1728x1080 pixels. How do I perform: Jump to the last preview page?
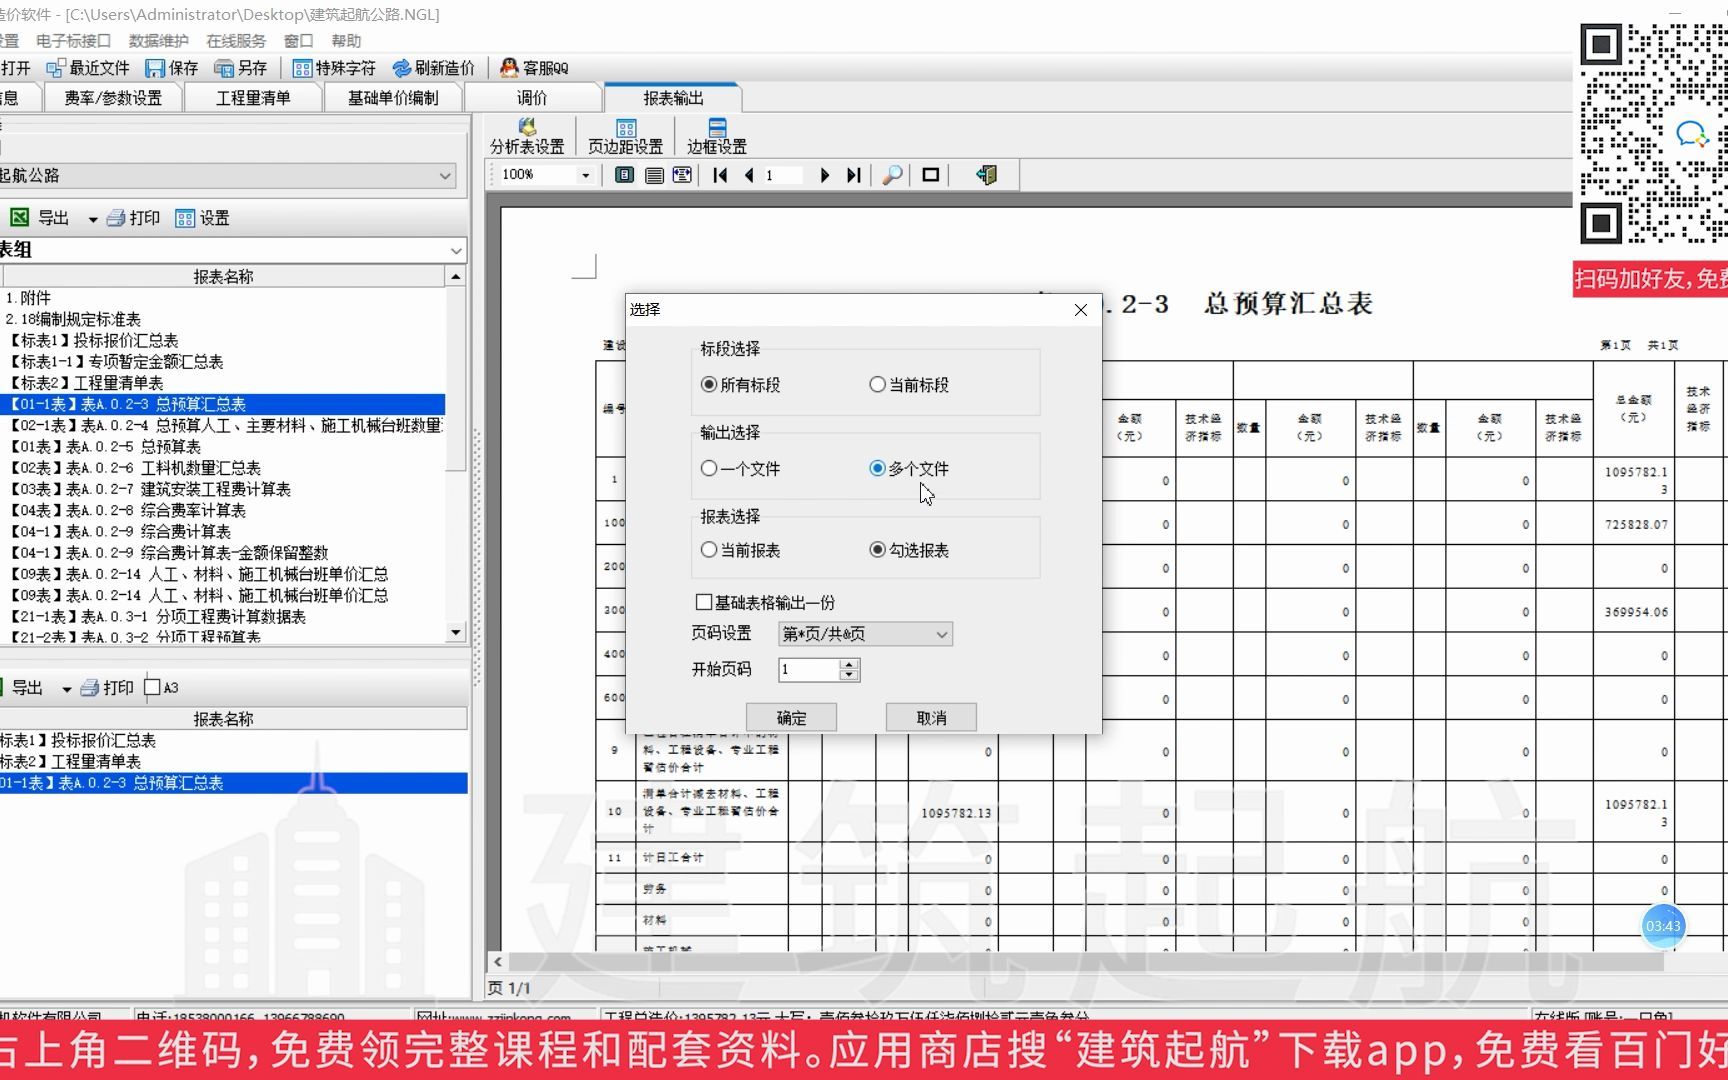click(x=853, y=175)
